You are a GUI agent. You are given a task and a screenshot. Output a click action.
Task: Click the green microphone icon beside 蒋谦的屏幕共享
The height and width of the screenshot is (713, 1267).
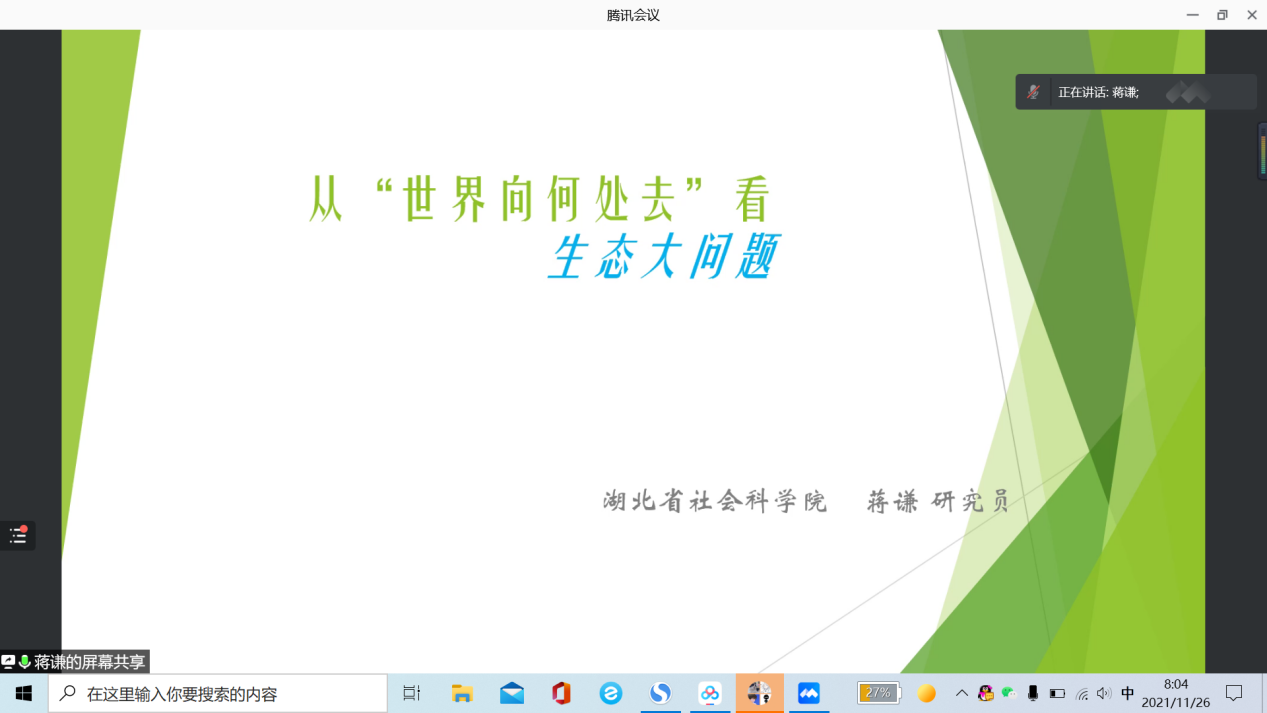click(25, 662)
